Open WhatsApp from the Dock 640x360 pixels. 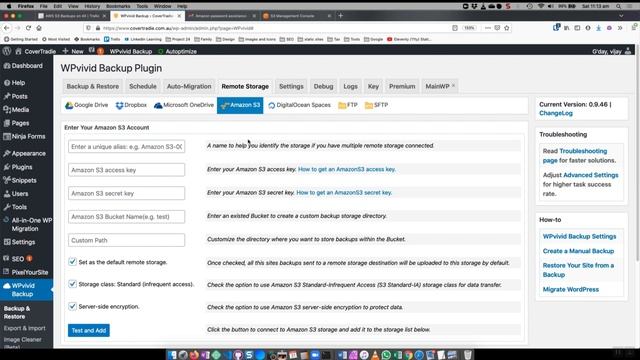point(386,355)
